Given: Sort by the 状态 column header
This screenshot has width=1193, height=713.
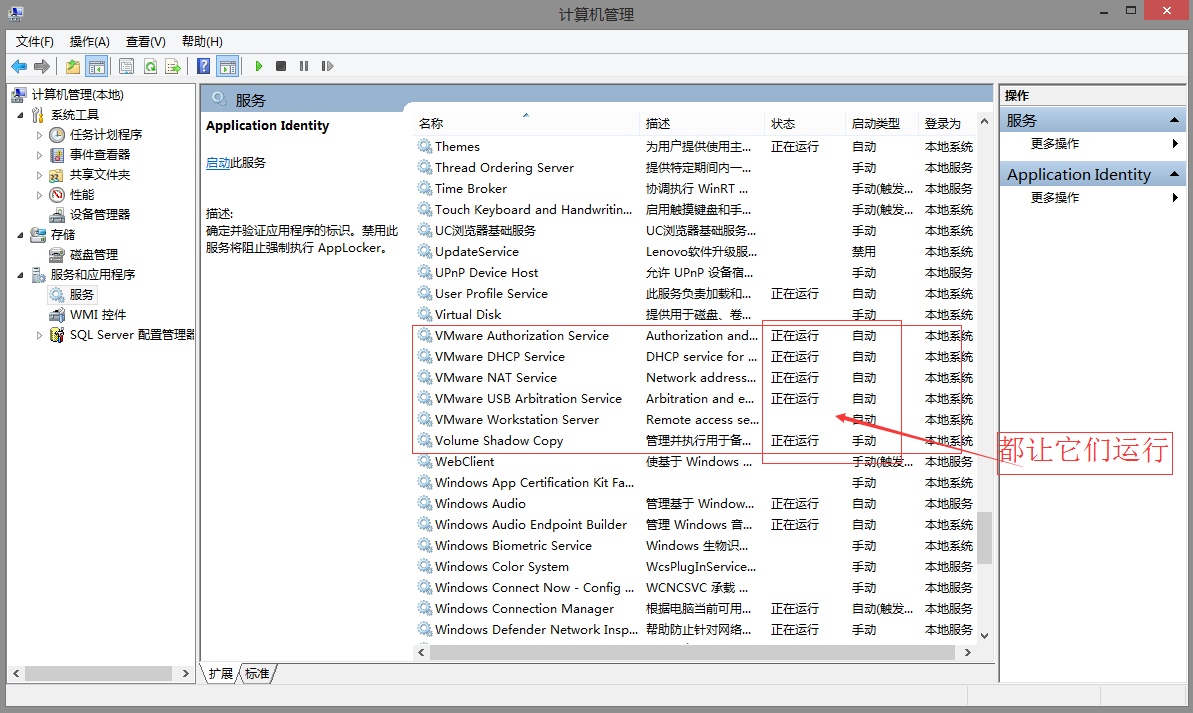Looking at the screenshot, I should pos(804,123).
